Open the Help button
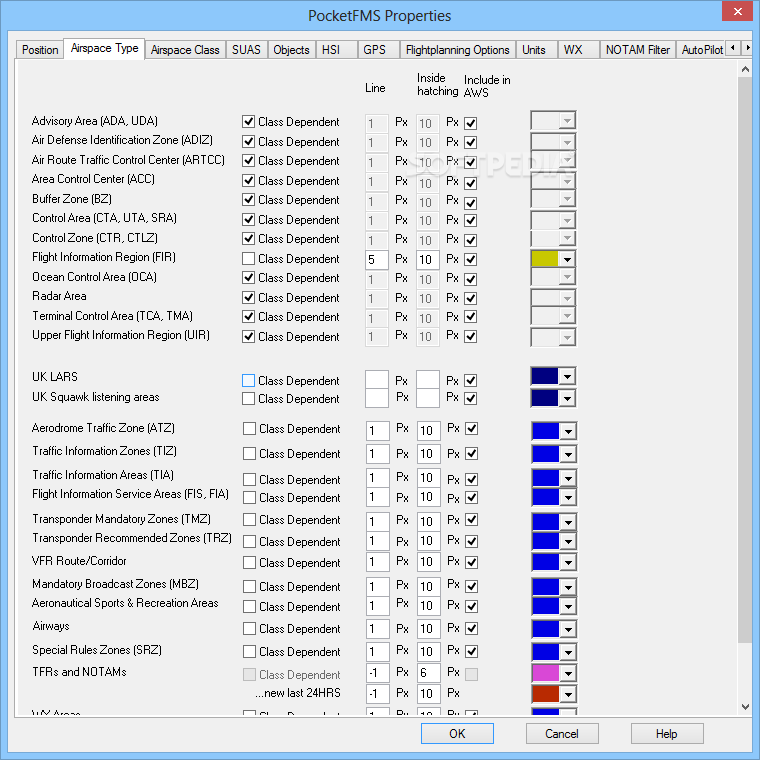Screen dimensions: 760x760 tap(666, 733)
